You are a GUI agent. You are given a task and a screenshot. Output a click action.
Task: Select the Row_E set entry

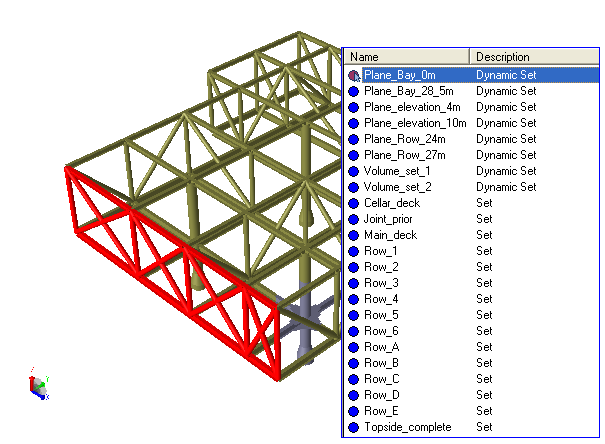pos(381,411)
